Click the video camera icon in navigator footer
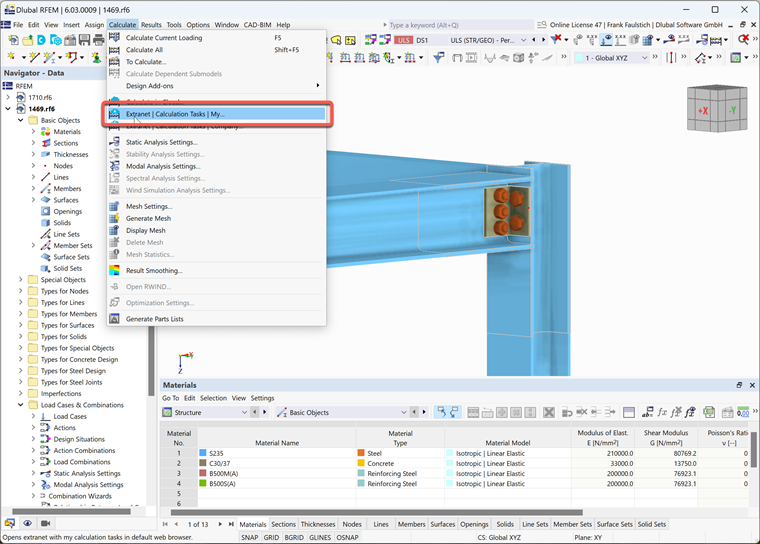This screenshot has height=544, width=760. tap(45, 524)
